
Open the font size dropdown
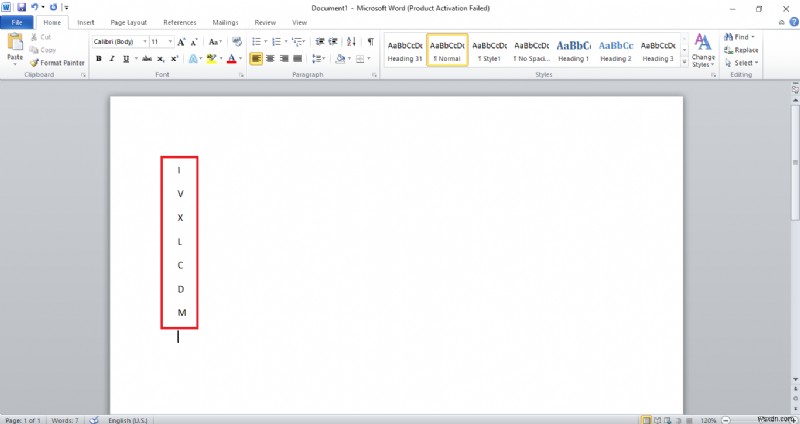pyautogui.click(x=170, y=42)
